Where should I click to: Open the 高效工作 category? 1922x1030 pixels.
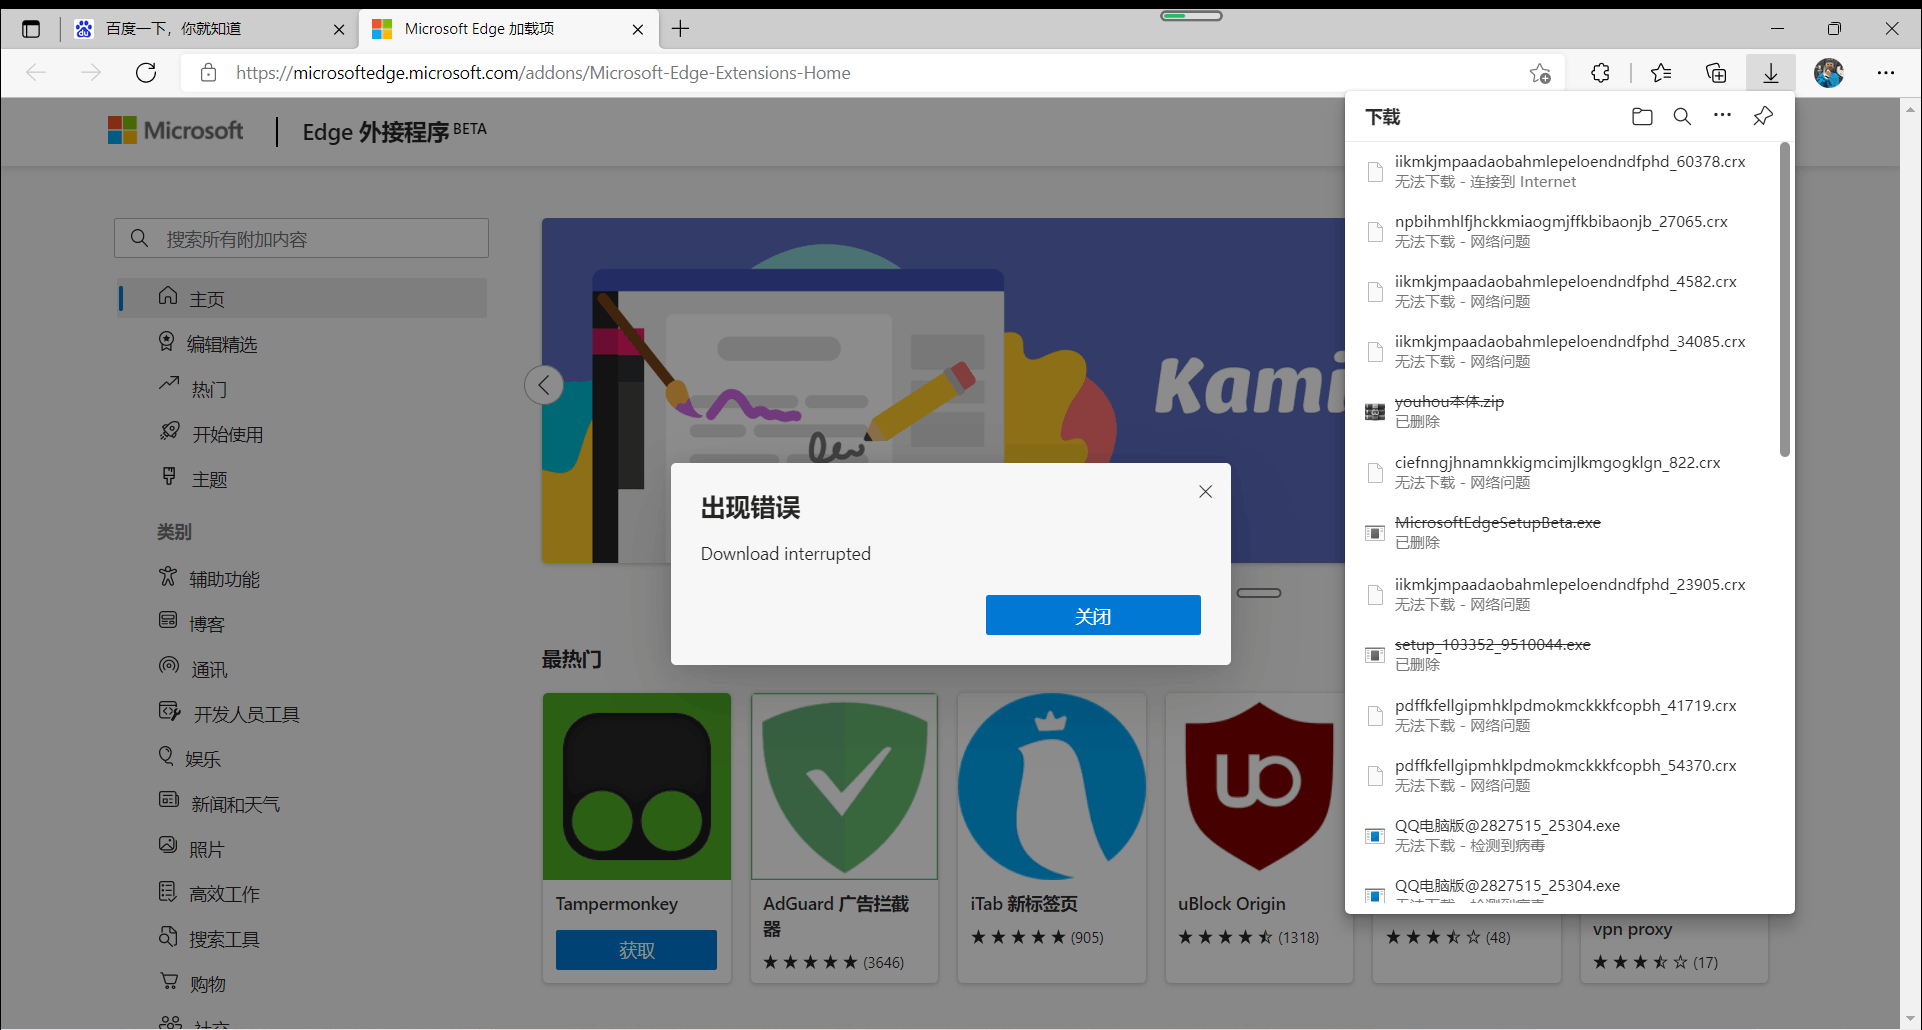[209, 894]
